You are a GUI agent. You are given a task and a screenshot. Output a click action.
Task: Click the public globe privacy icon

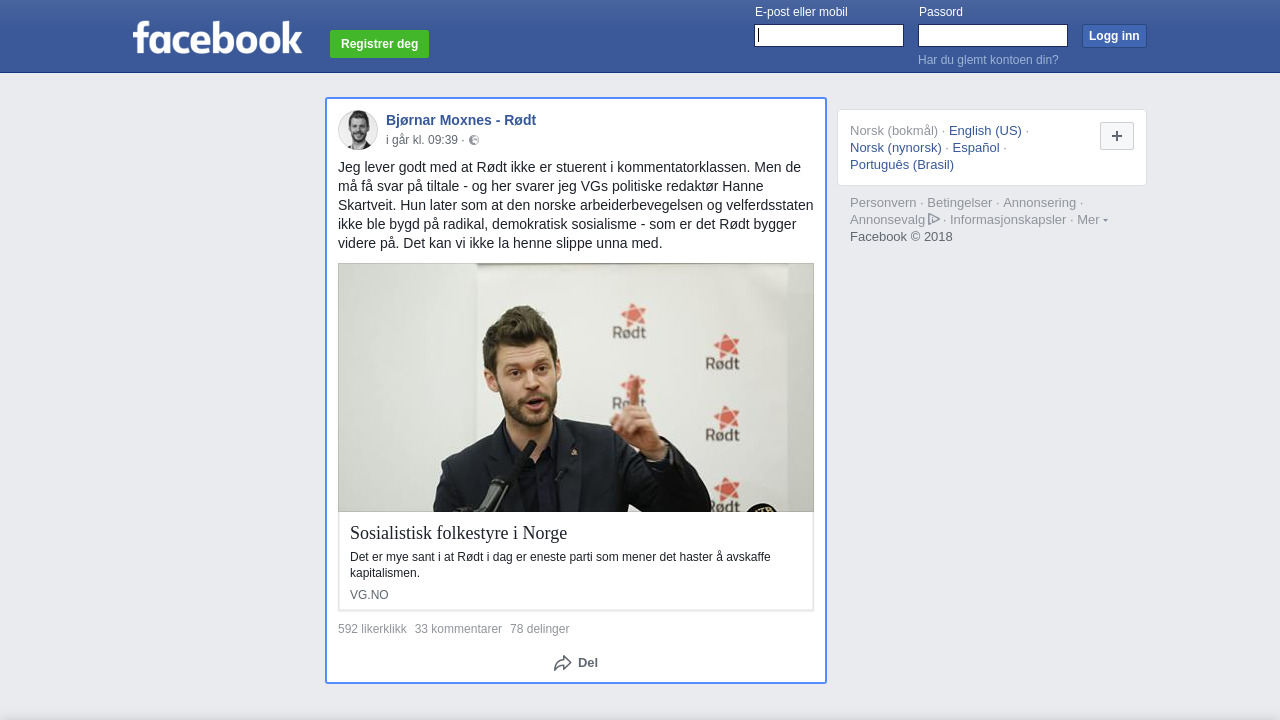point(474,141)
